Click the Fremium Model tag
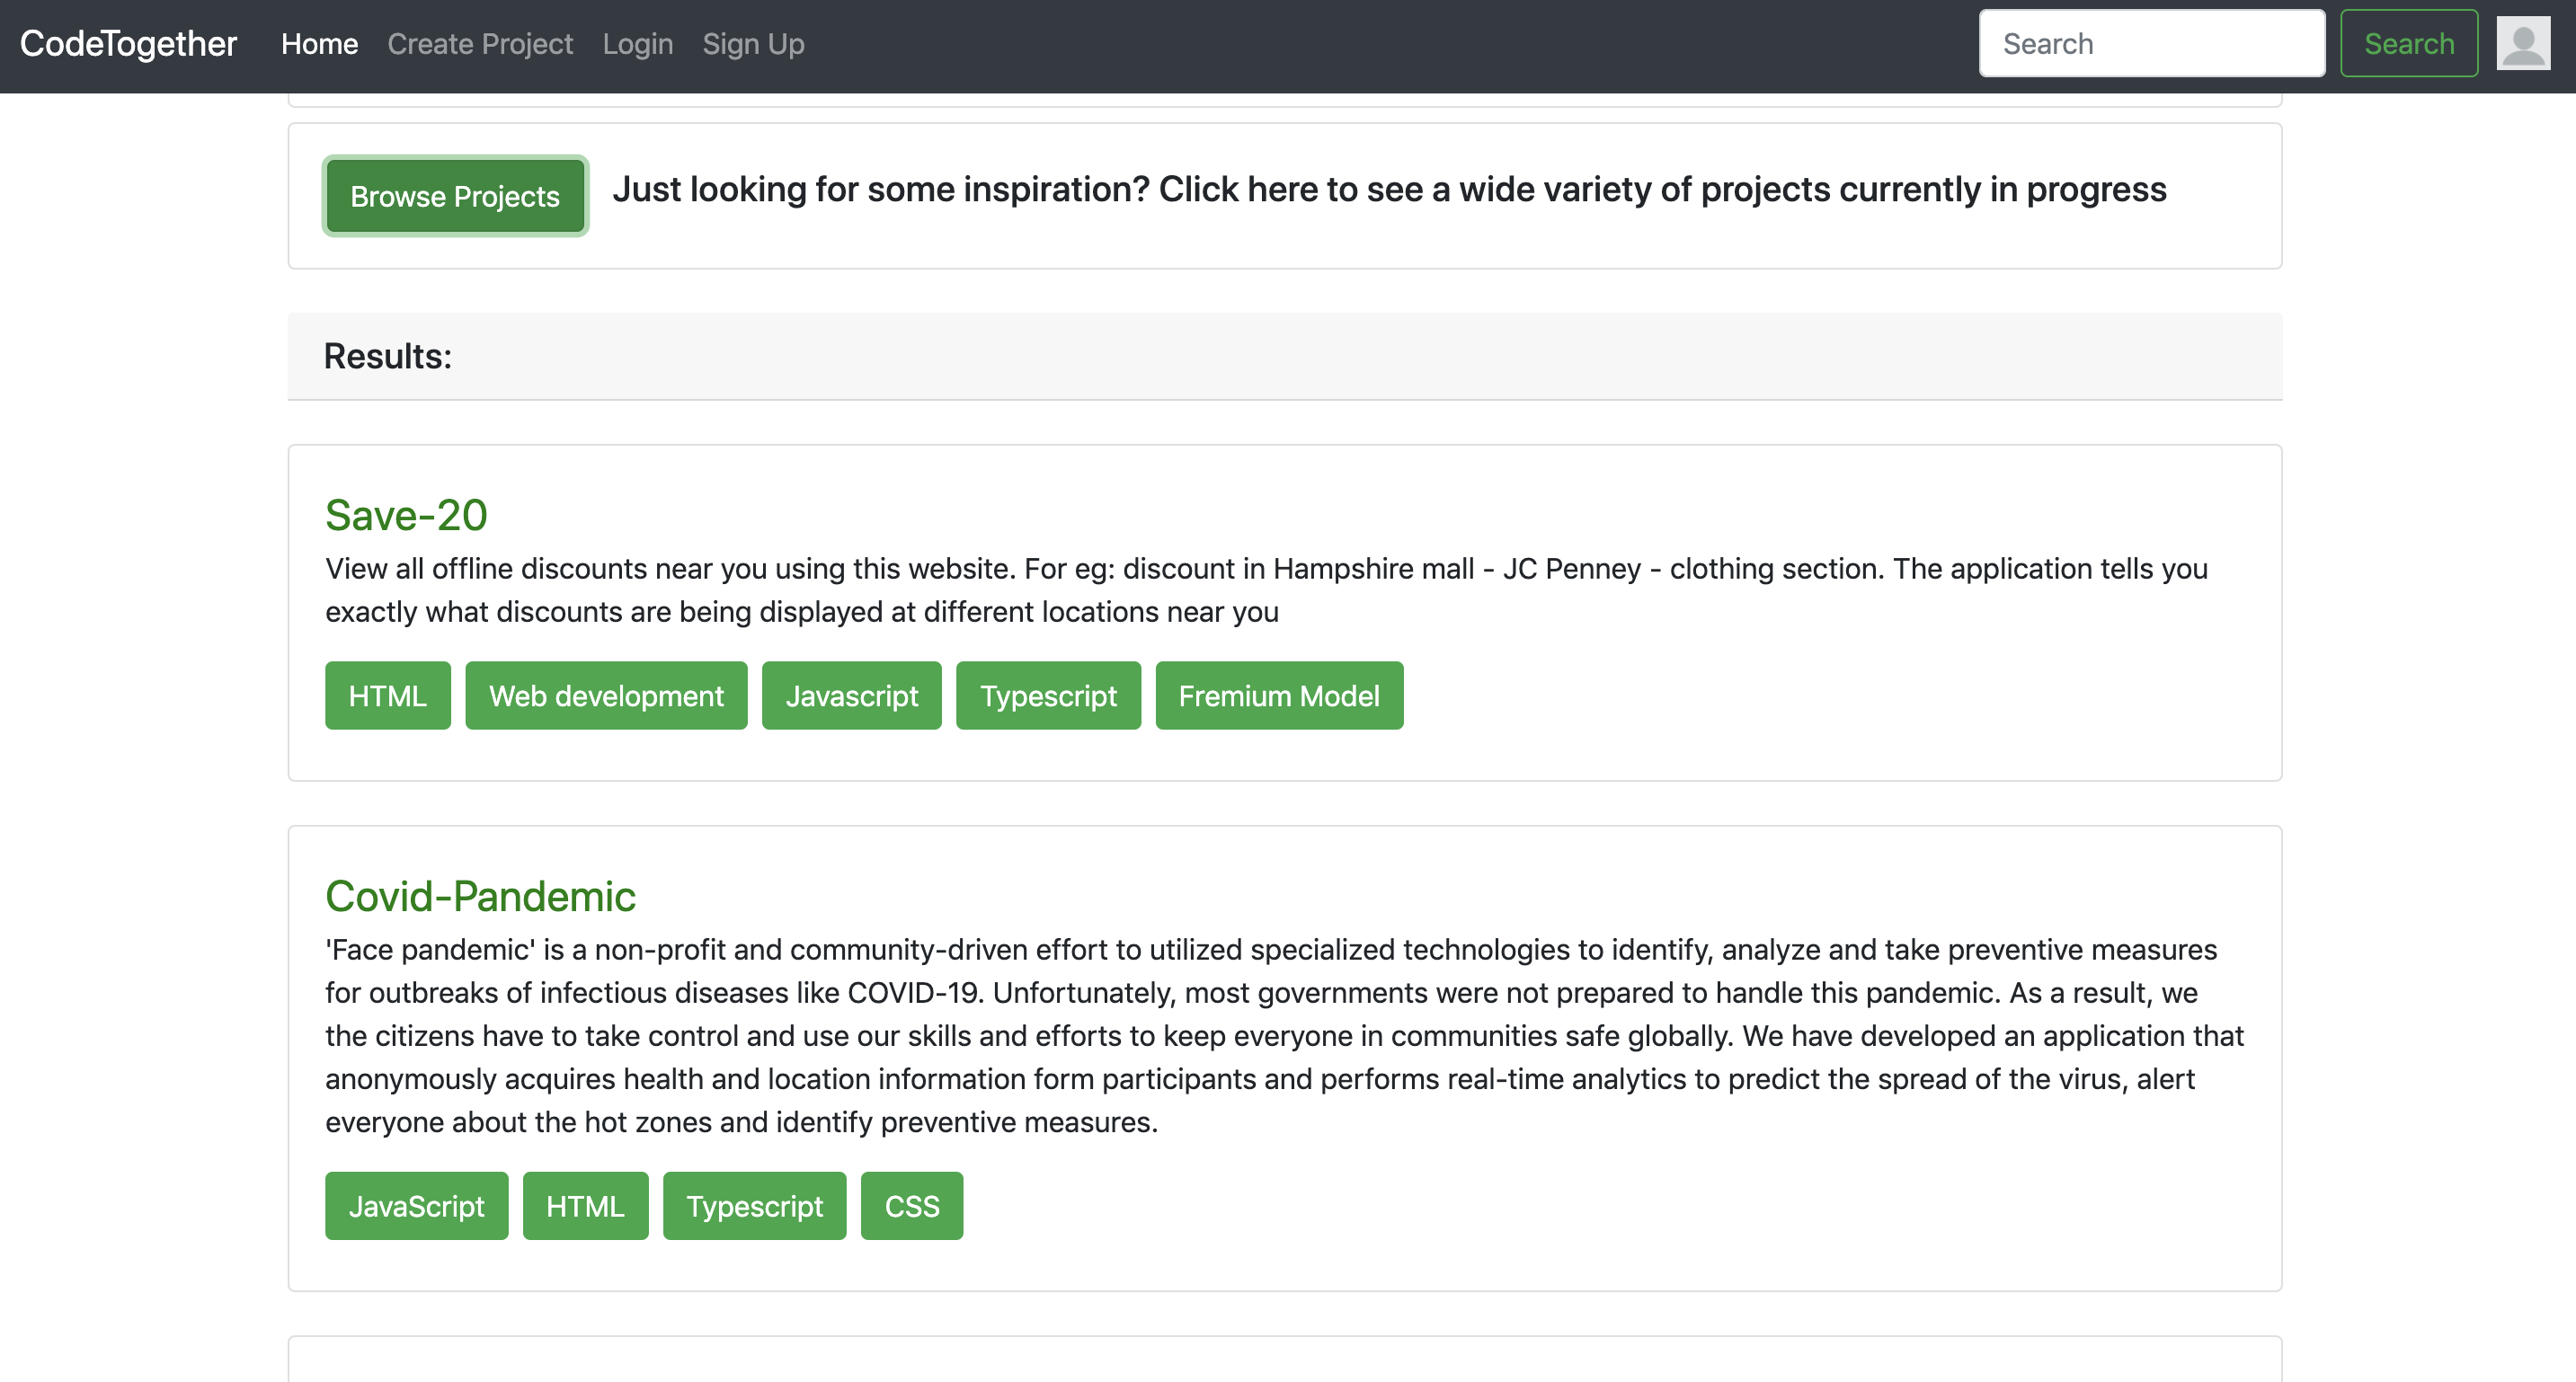2576x1382 pixels. click(1280, 695)
